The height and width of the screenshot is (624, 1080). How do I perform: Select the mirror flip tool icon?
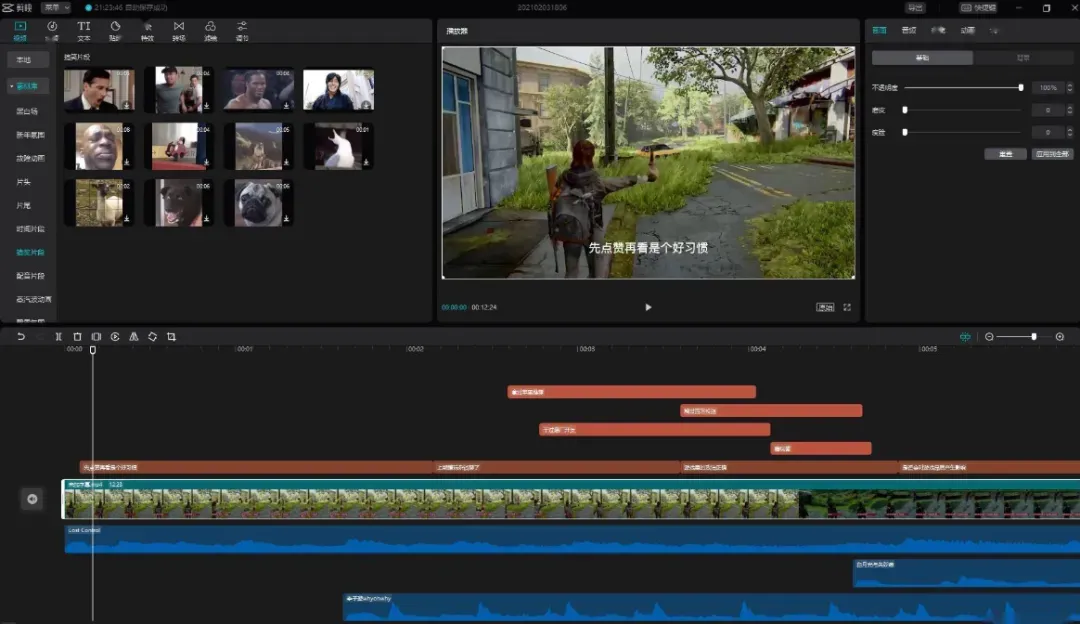point(133,337)
